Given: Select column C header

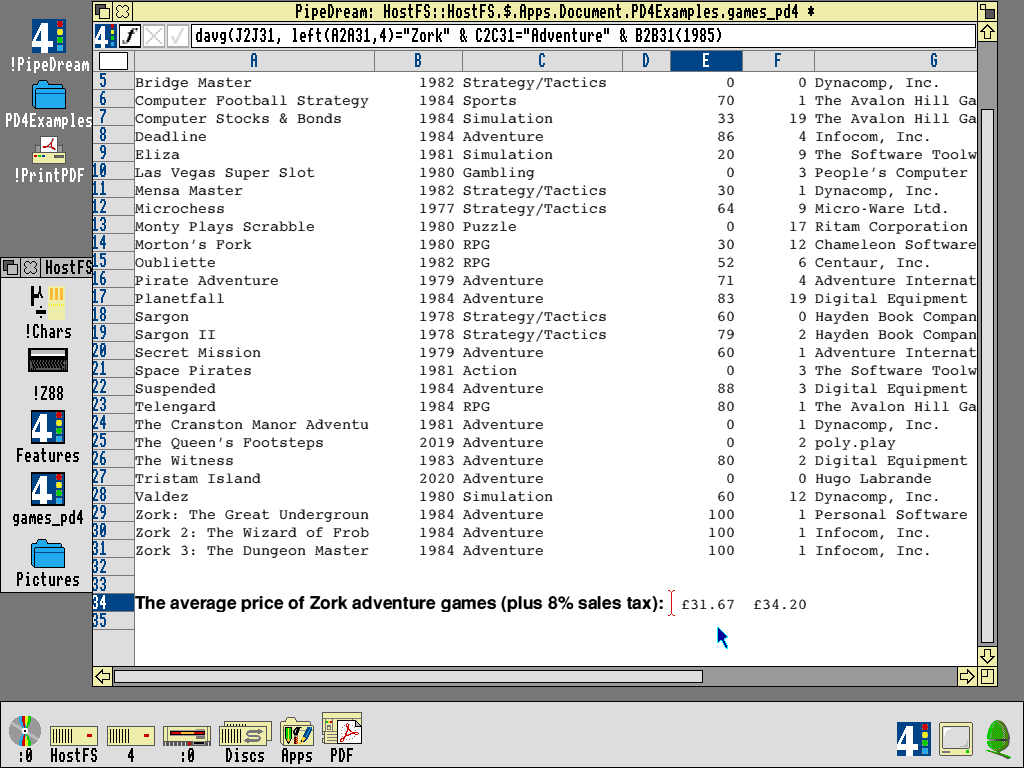Looking at the screenshot, I should point(542,61).
